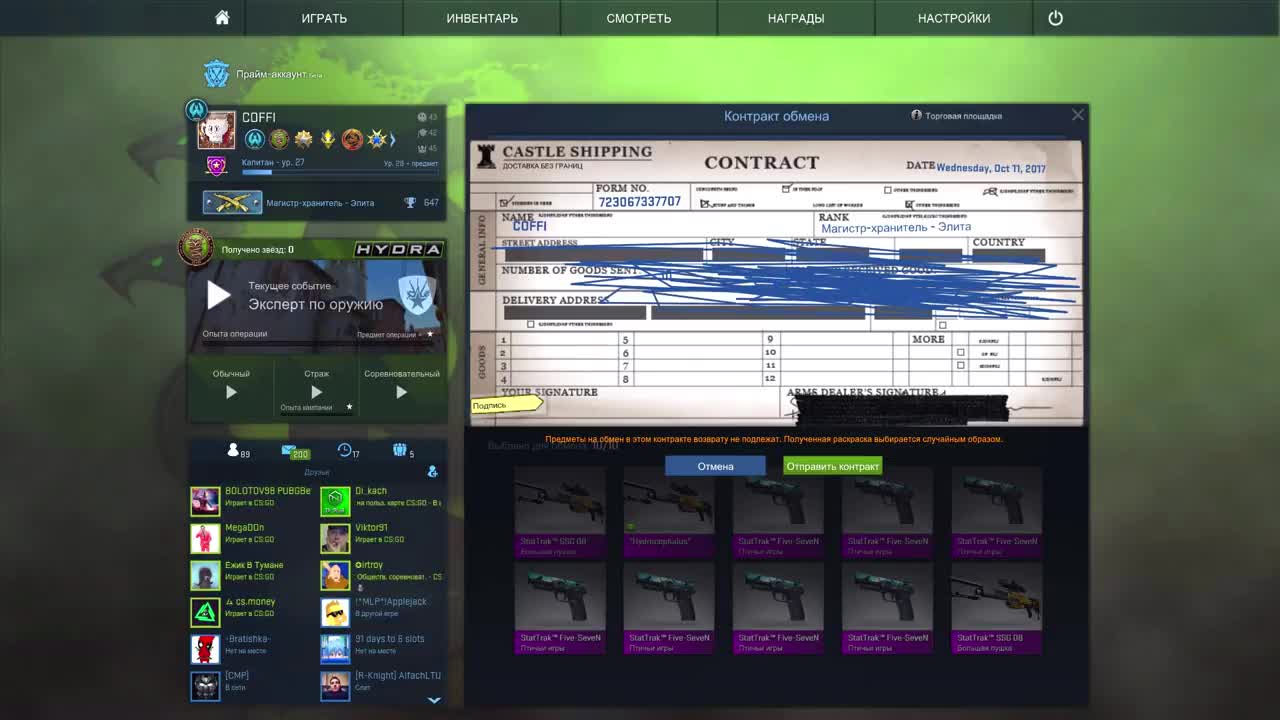Click the Опыта кампании progress bar

click(316, 413)
